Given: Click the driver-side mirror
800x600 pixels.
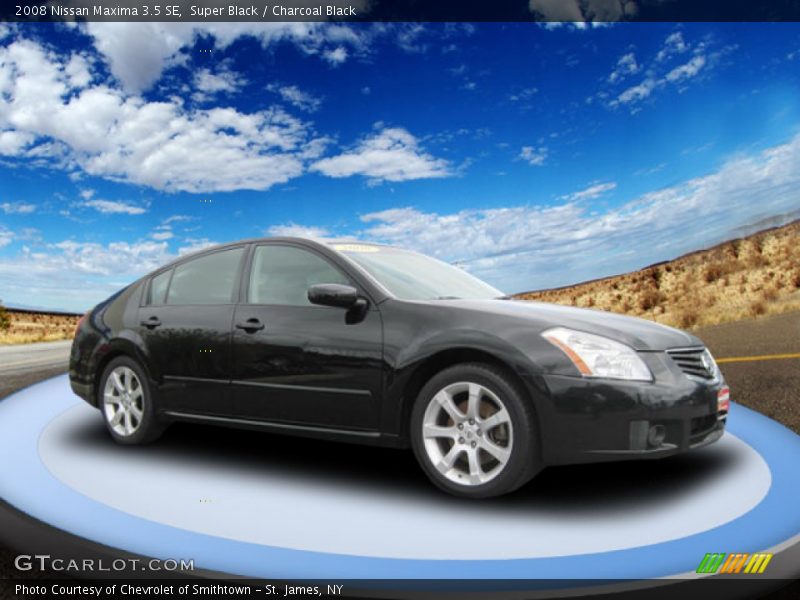Looking at the screenshot, I should (x=334, y=296).
